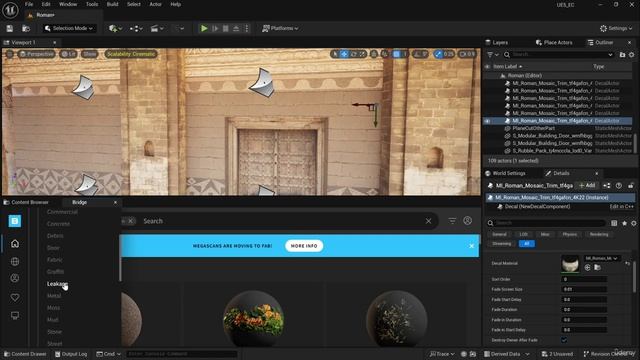Select the Decal (NewDecalComponent) row

click(537, 207)
